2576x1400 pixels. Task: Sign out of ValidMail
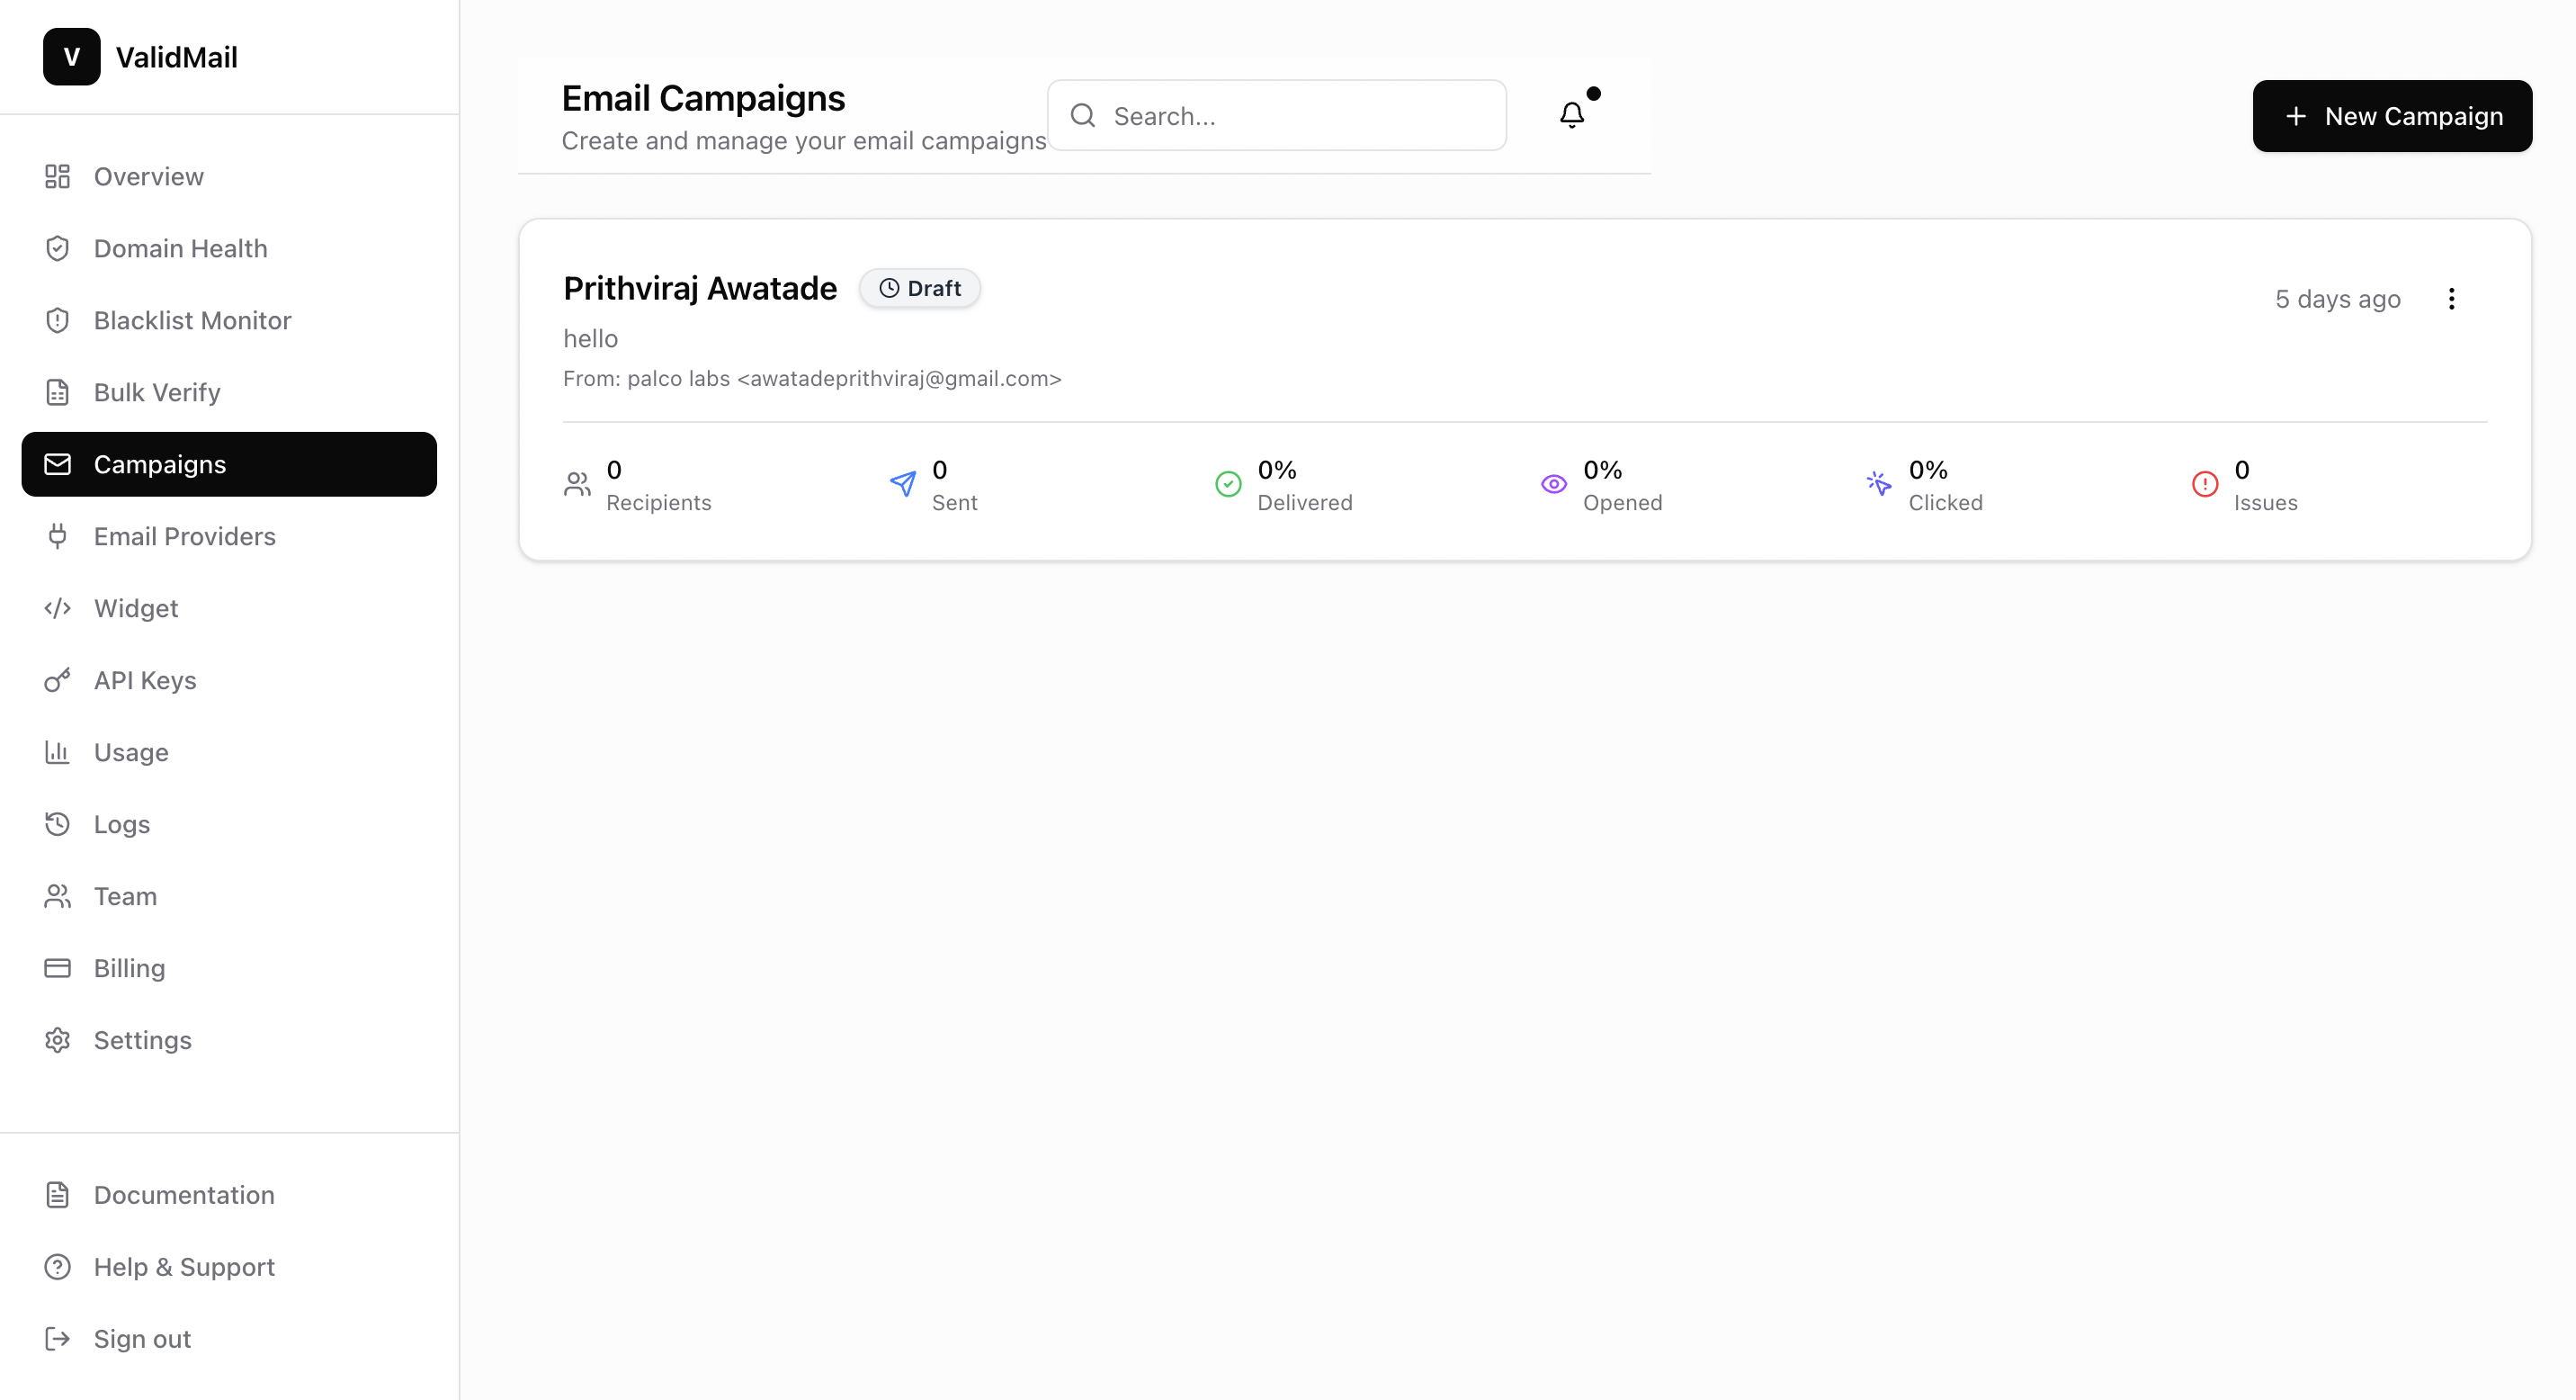click(x=142, y=1339)
